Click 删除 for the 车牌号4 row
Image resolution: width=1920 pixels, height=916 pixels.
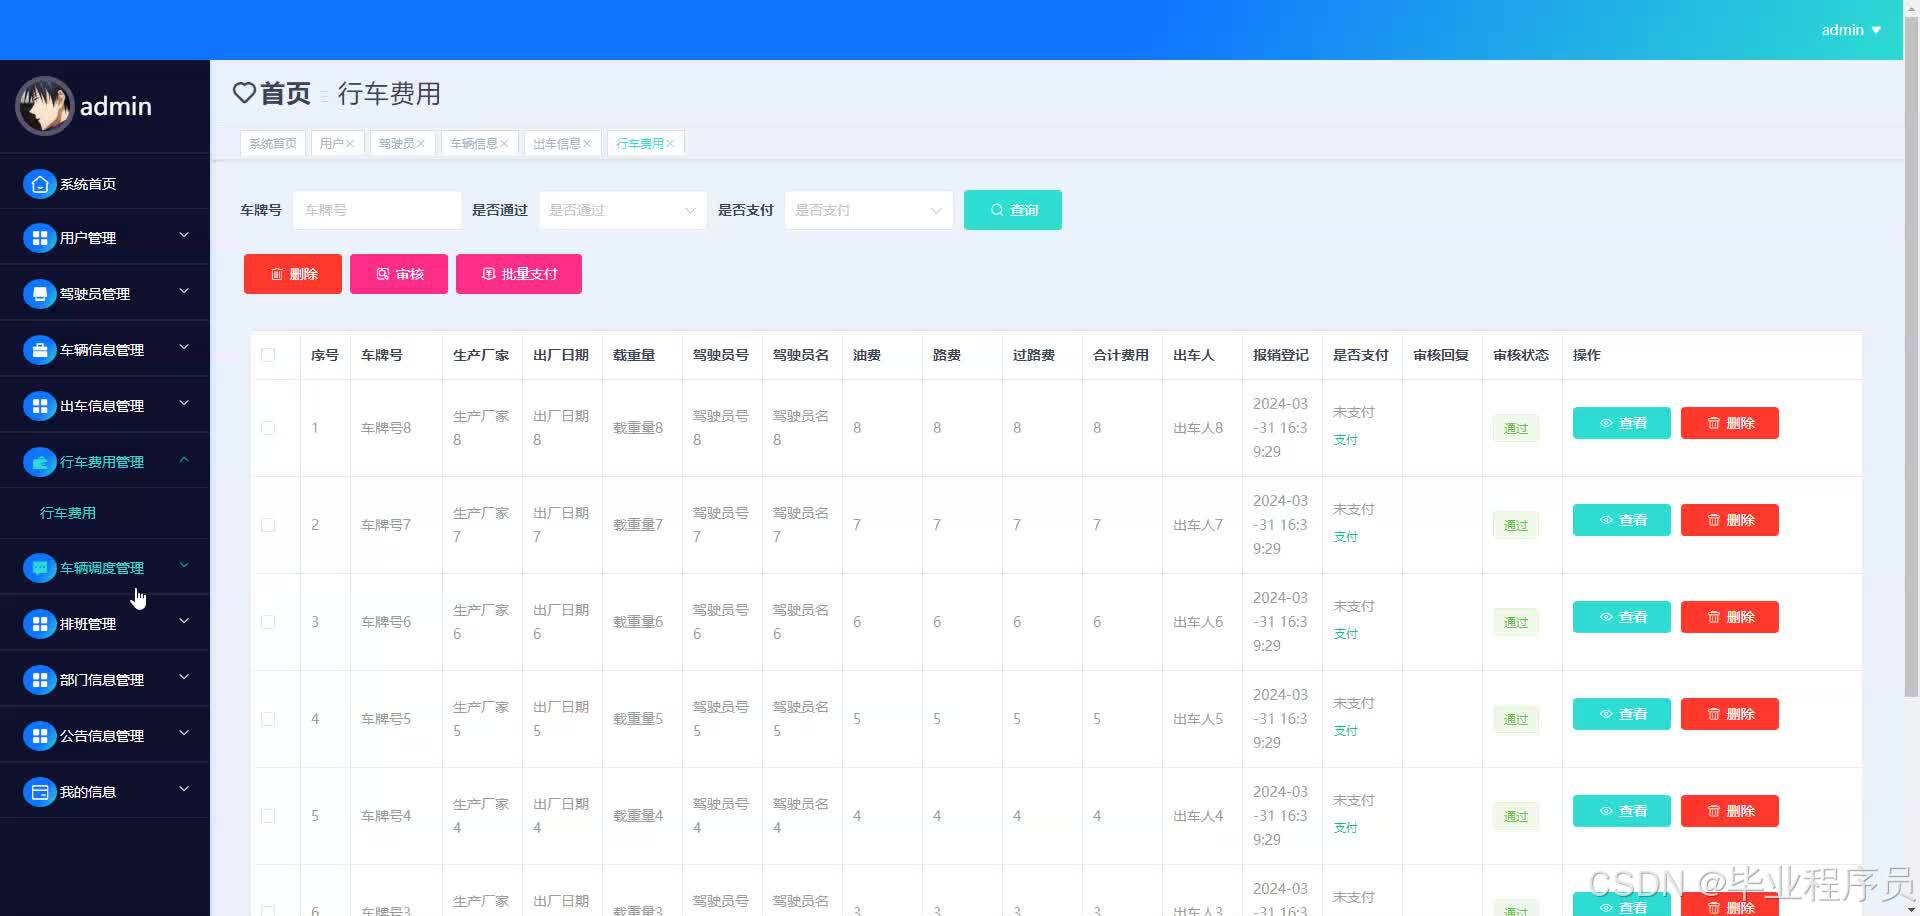pos(1730,811)
